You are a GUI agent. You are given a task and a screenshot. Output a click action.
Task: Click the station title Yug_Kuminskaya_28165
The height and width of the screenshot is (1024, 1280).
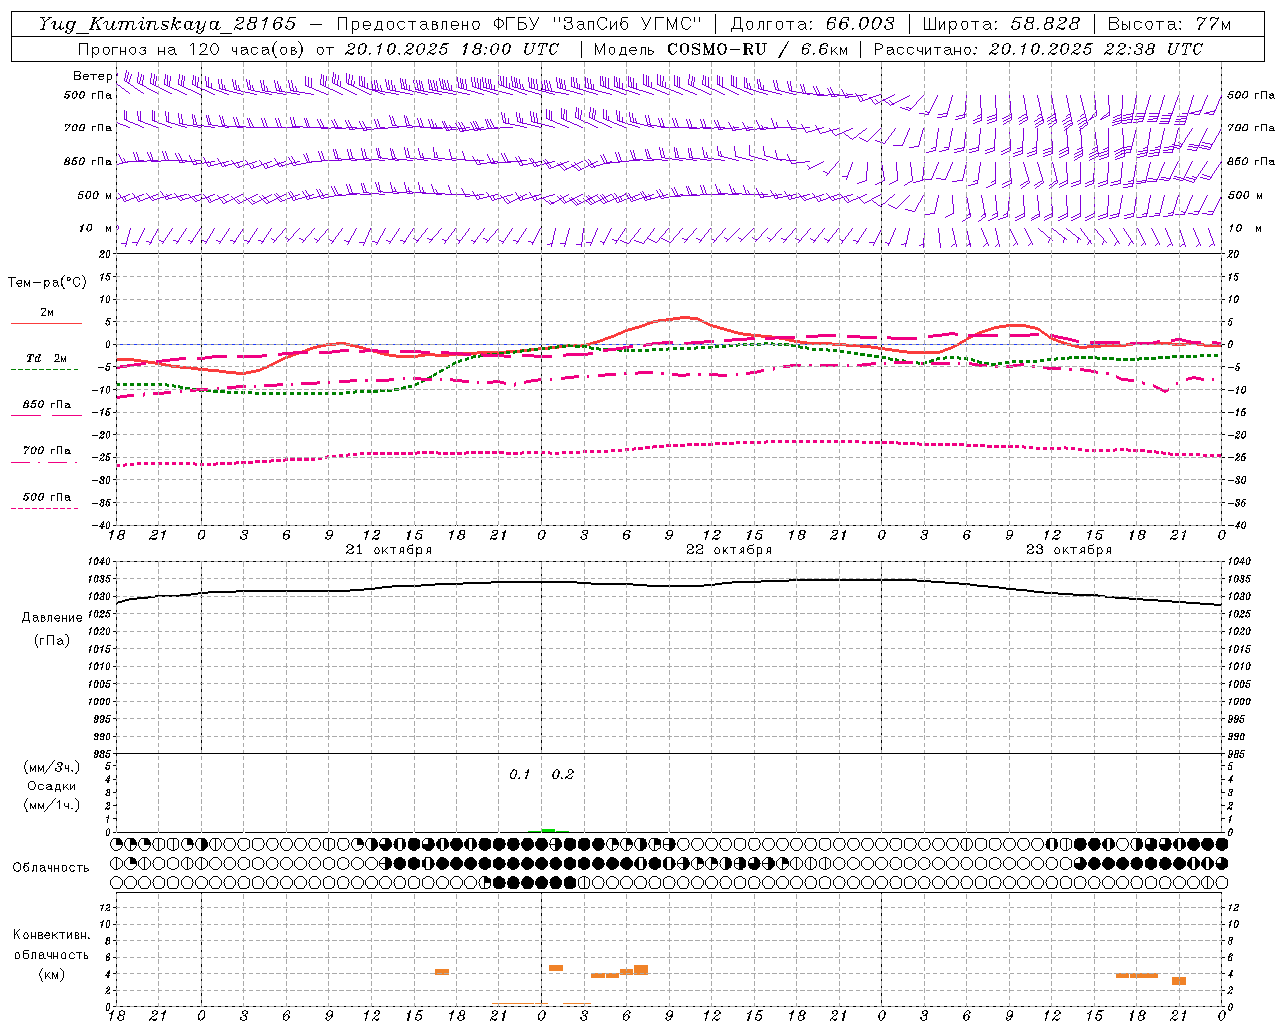click(167, 24)
